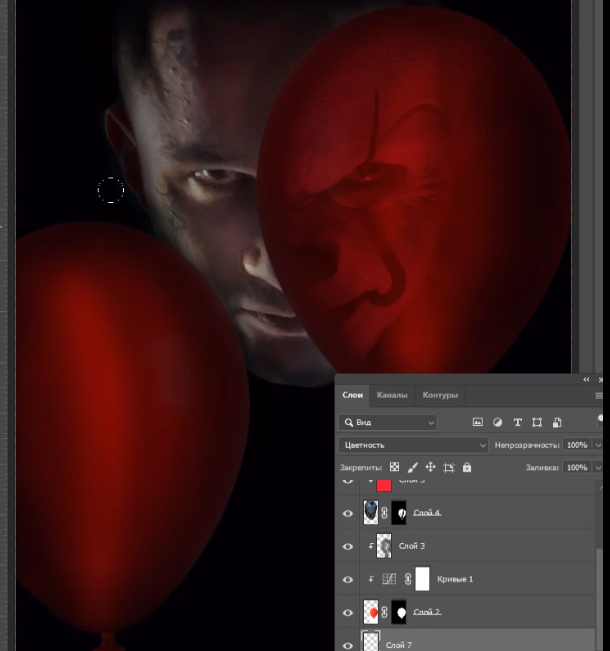Click the clipping arrow on Слой 3
Image resolution: width=610 pixels, height=651 pixels.
(371, 546)
